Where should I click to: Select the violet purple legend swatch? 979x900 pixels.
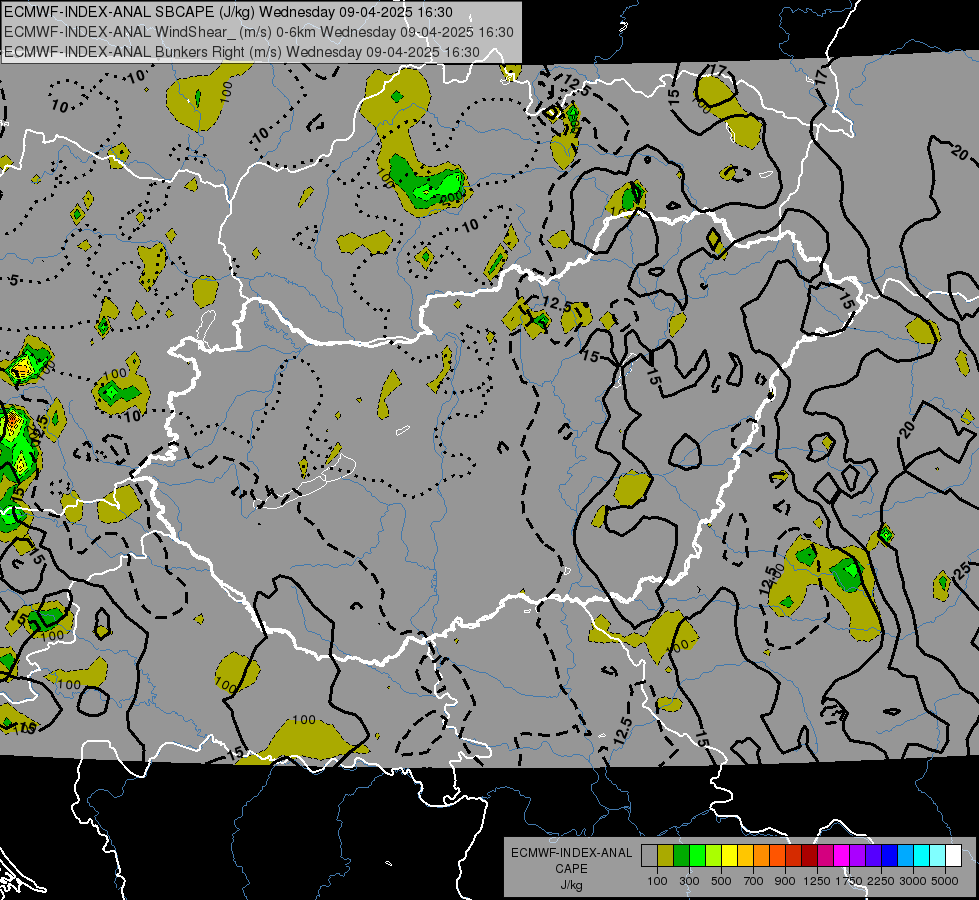click(858, 856)
